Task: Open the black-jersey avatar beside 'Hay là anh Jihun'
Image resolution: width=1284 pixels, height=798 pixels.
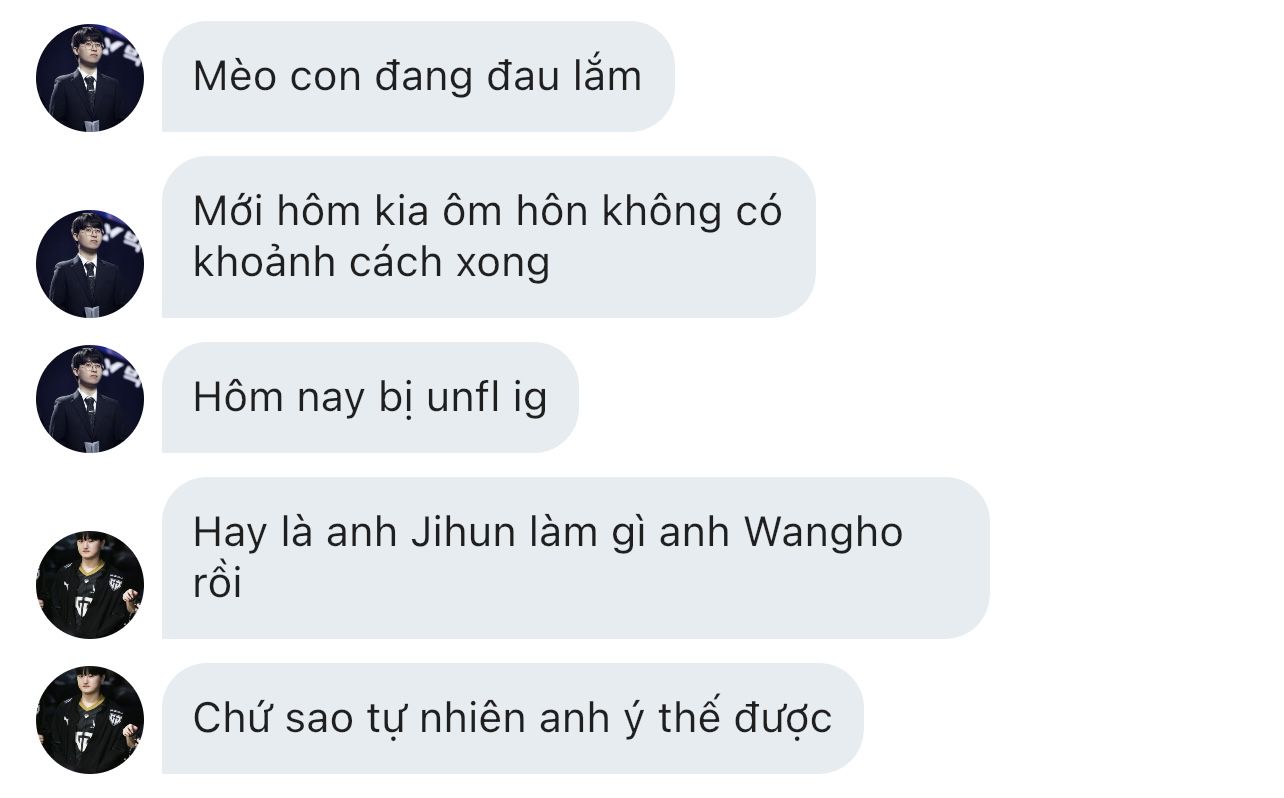Action: click(90, 585)
